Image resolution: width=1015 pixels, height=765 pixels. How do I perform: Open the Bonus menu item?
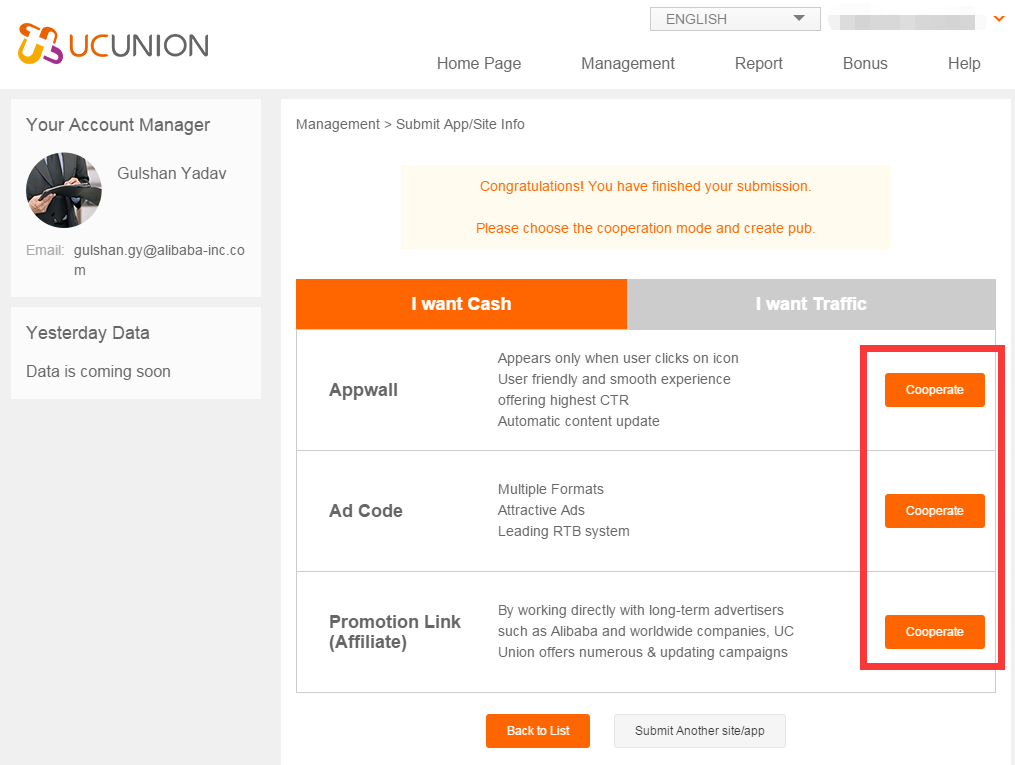(x=864, y=63)
